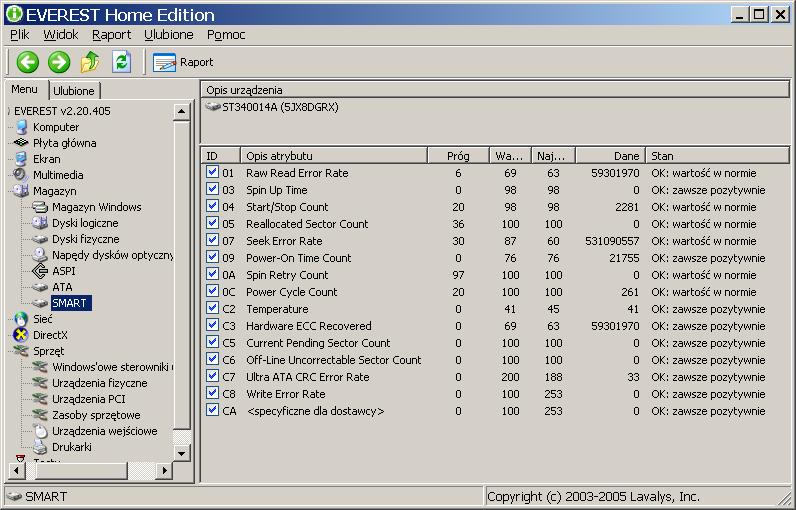Image resolution: width=796 pixels, height=510 pixels.
Task: Open the Raport menu
Action: pyautogui.click(x=111, y=35)
